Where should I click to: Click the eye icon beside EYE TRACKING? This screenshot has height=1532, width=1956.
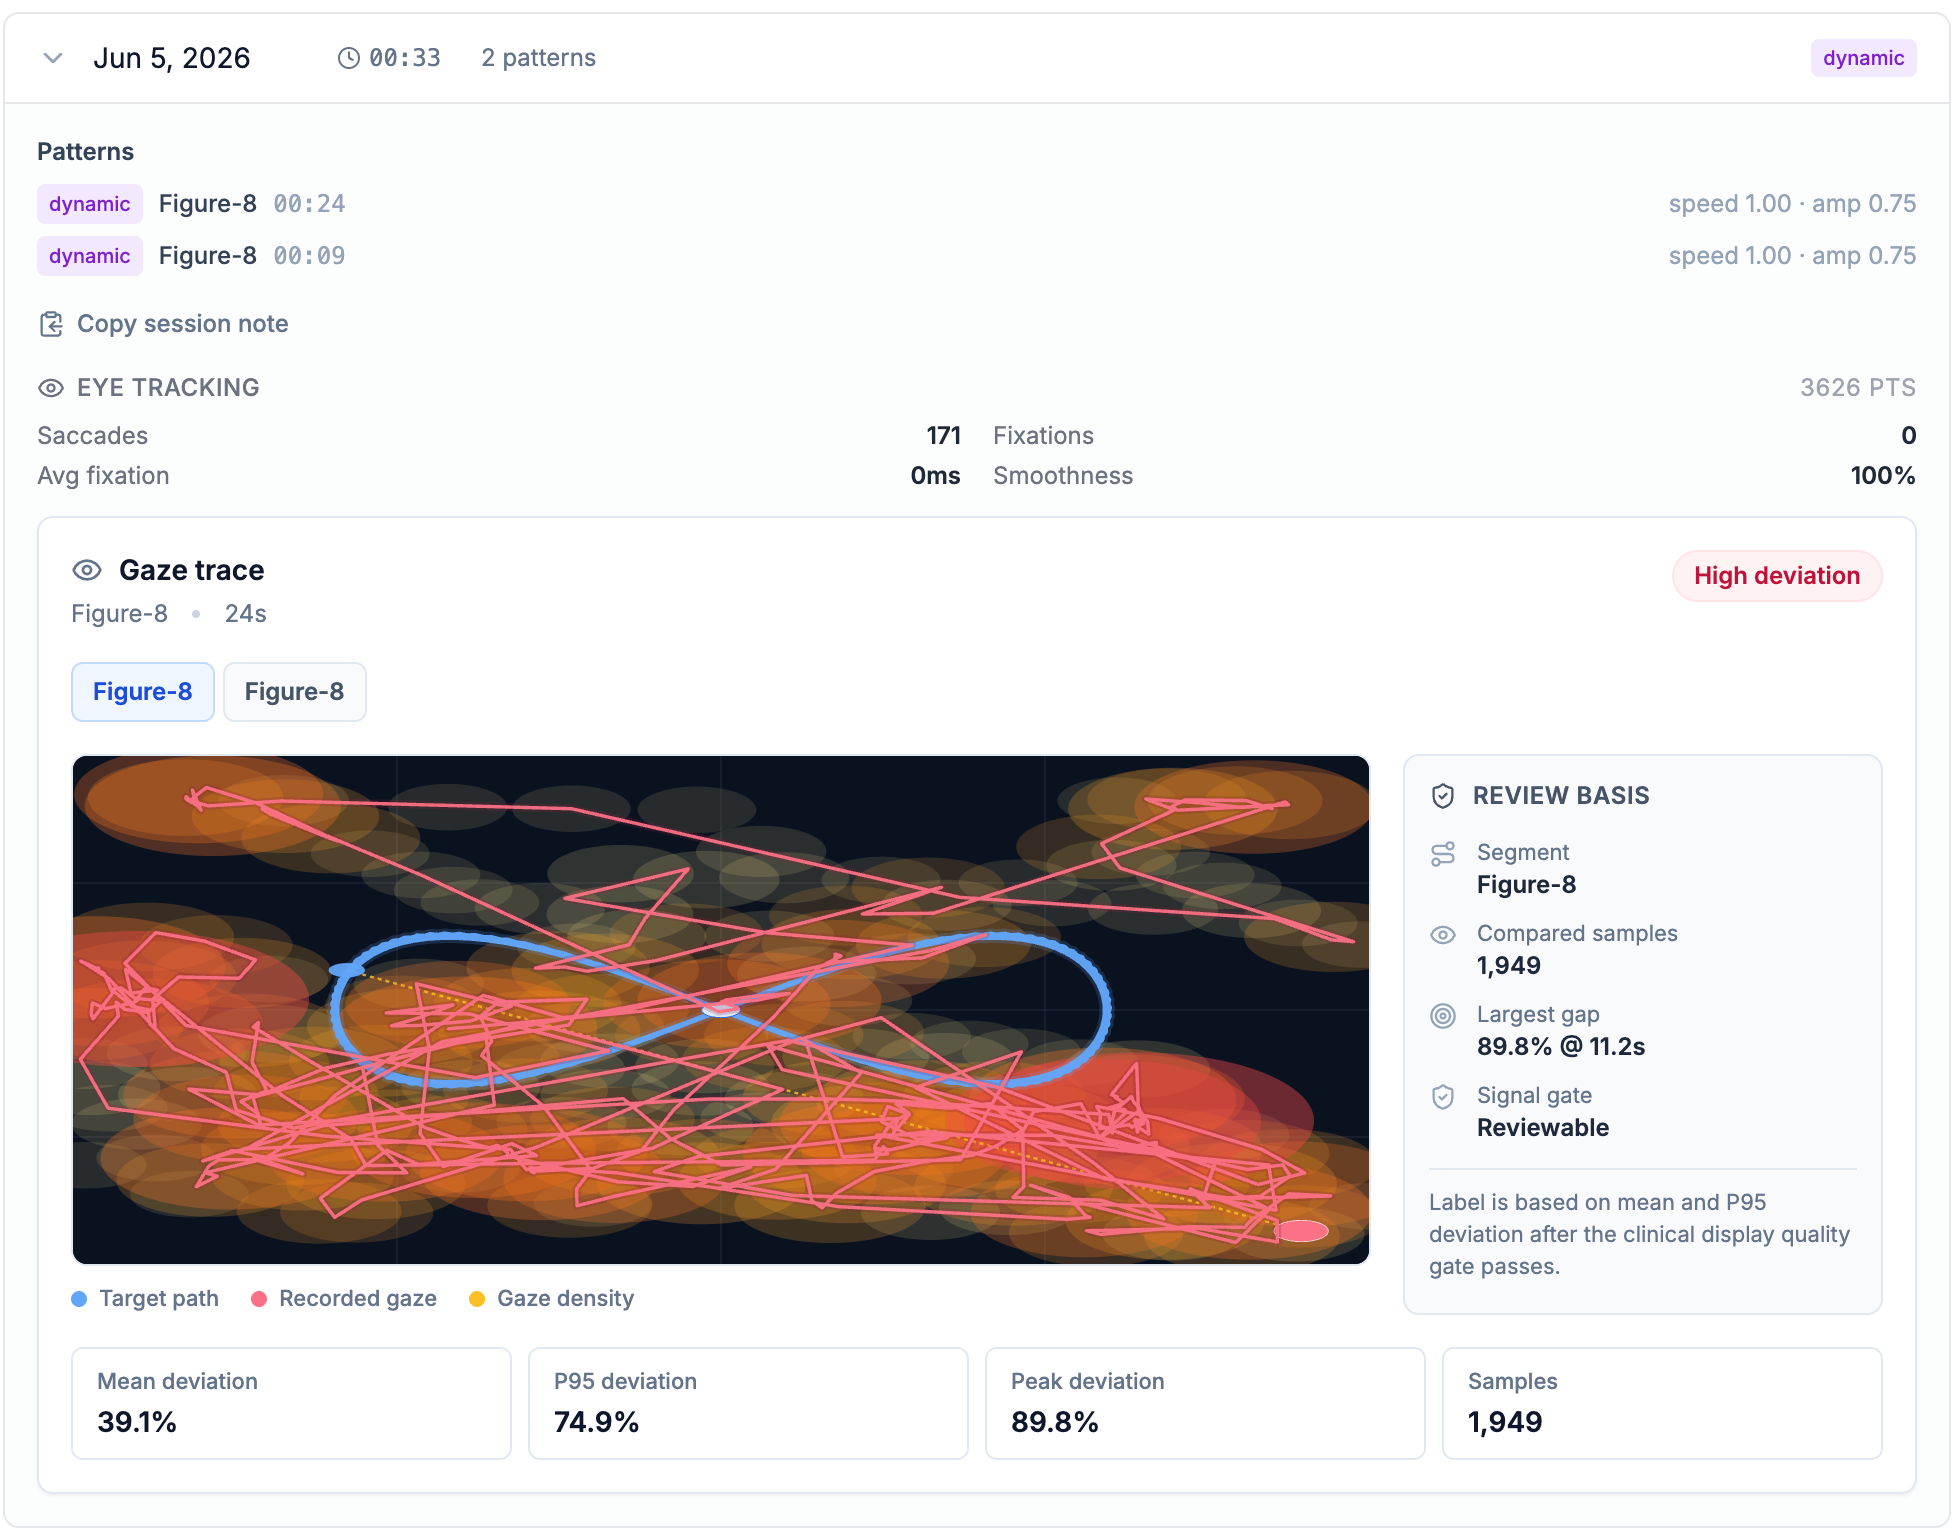[51, 388]
